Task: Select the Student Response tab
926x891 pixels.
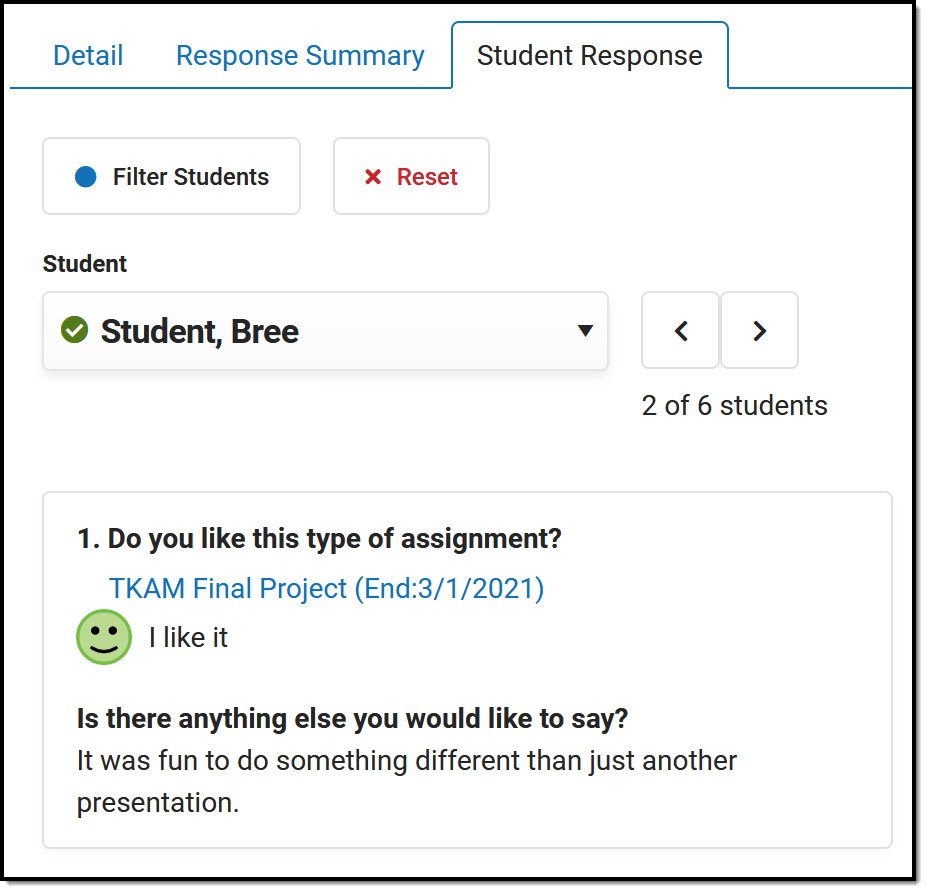Action: coord(589,56)
